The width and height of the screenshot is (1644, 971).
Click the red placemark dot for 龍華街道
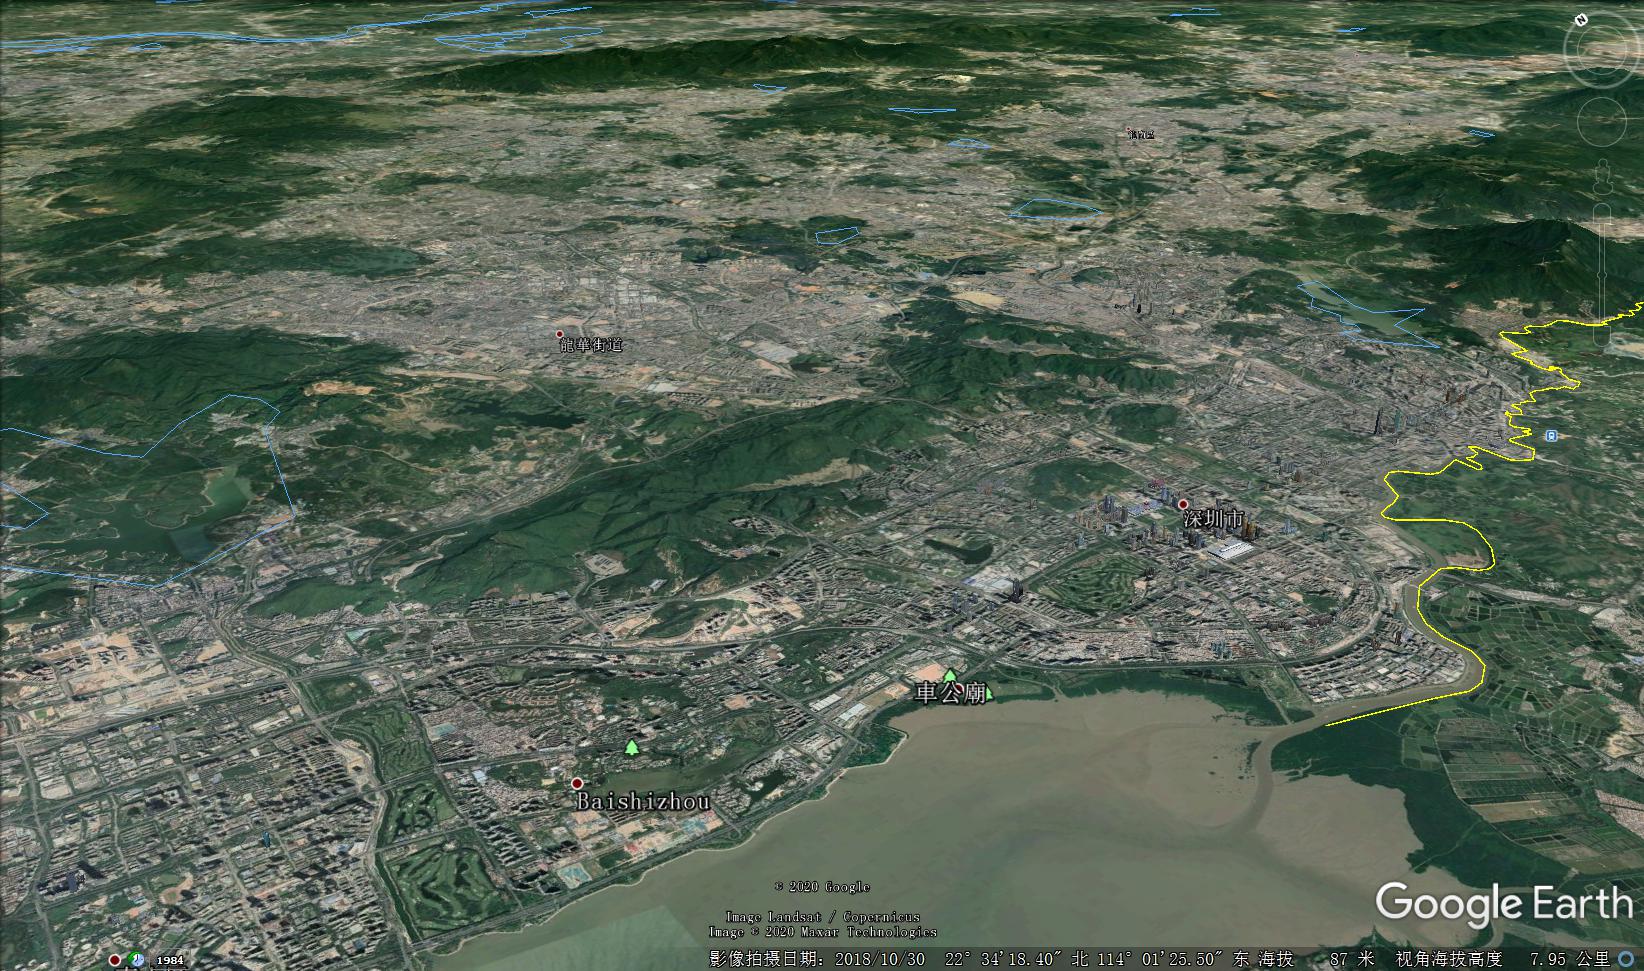click(560, 334)
